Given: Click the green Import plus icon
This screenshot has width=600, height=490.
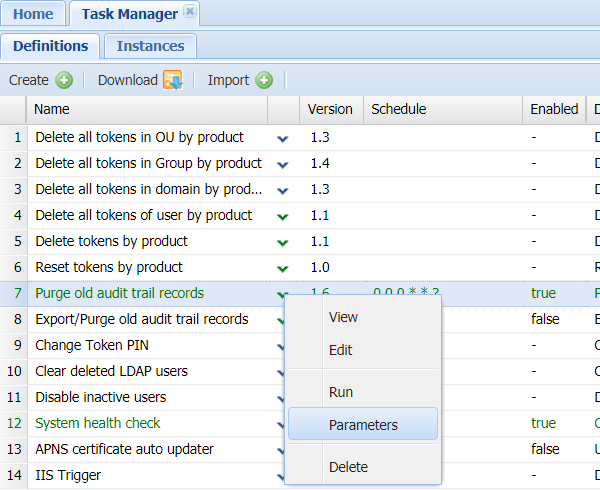Looking at the screenshot, I should (x=264, y=80).
